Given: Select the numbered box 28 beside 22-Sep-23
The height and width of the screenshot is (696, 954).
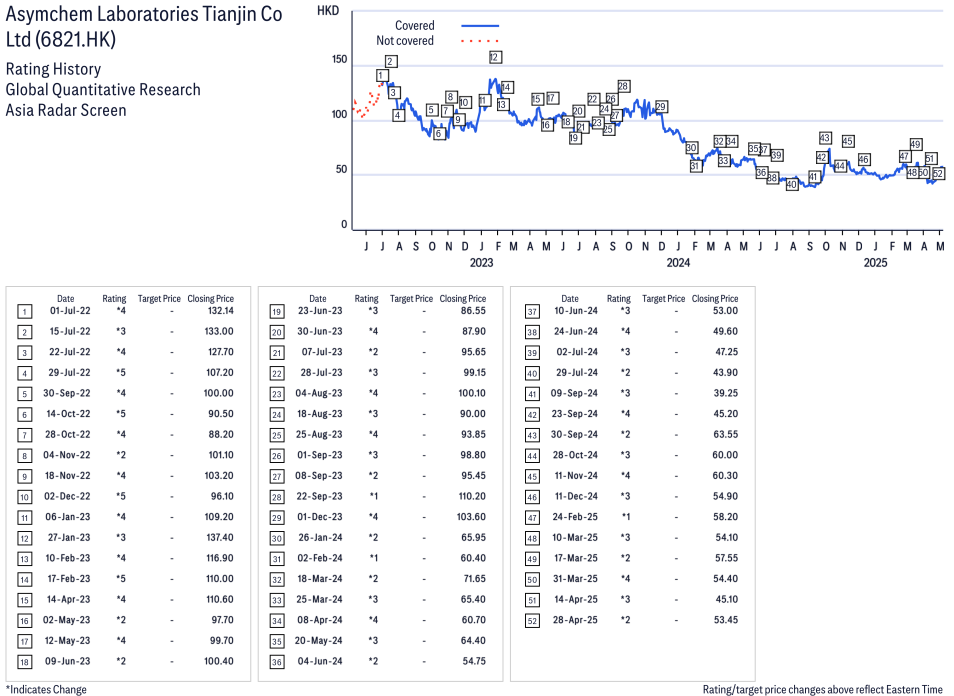Looking at the screenshot, I should click(277, 498).
